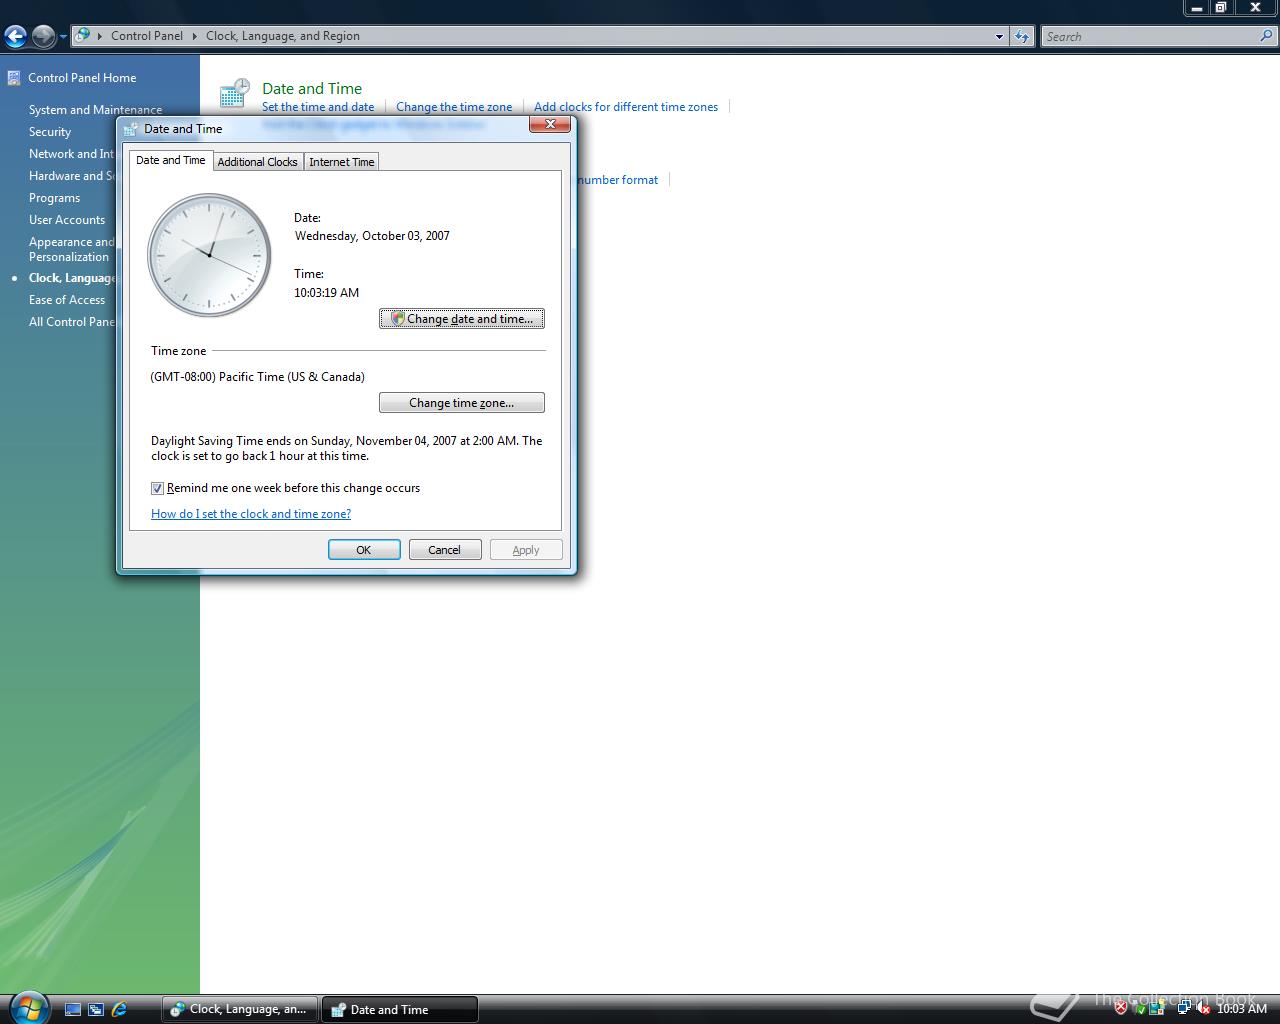This screenshot has height=1024, width=1280.
Task: Open Programs category in sidebar
Action: (54, 198)
